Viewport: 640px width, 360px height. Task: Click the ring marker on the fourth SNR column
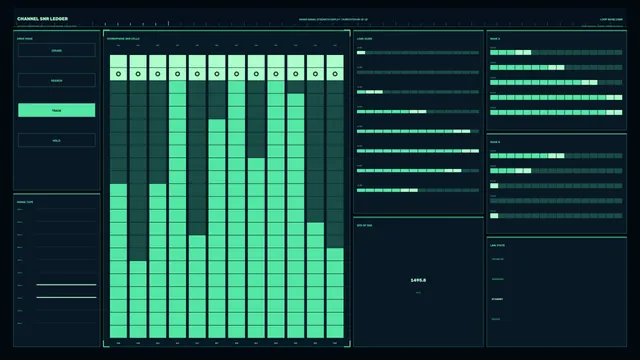(178, 74)
